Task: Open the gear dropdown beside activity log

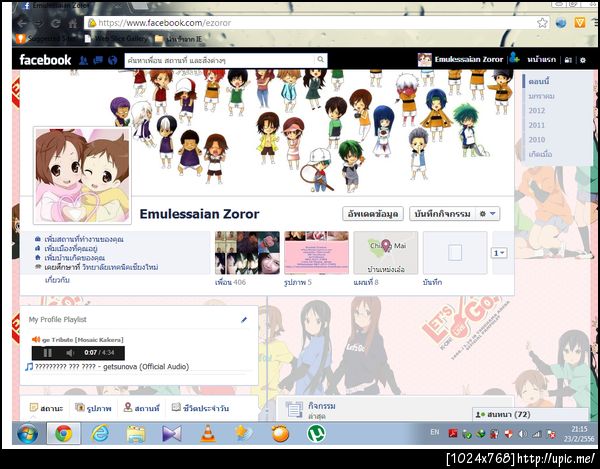Action: coord(488,214)
